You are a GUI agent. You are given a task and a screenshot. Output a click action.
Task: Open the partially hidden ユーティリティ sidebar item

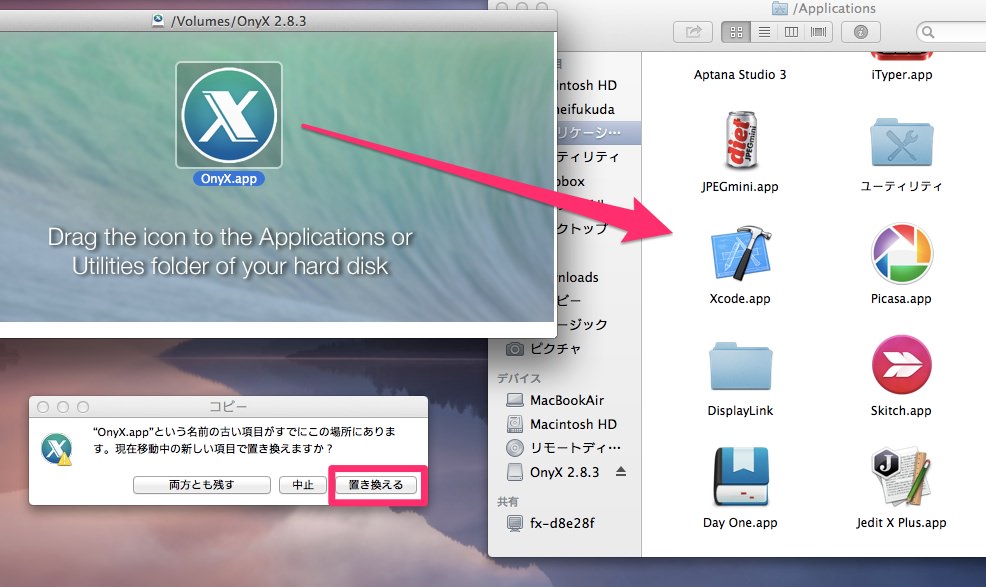point(589,157)
